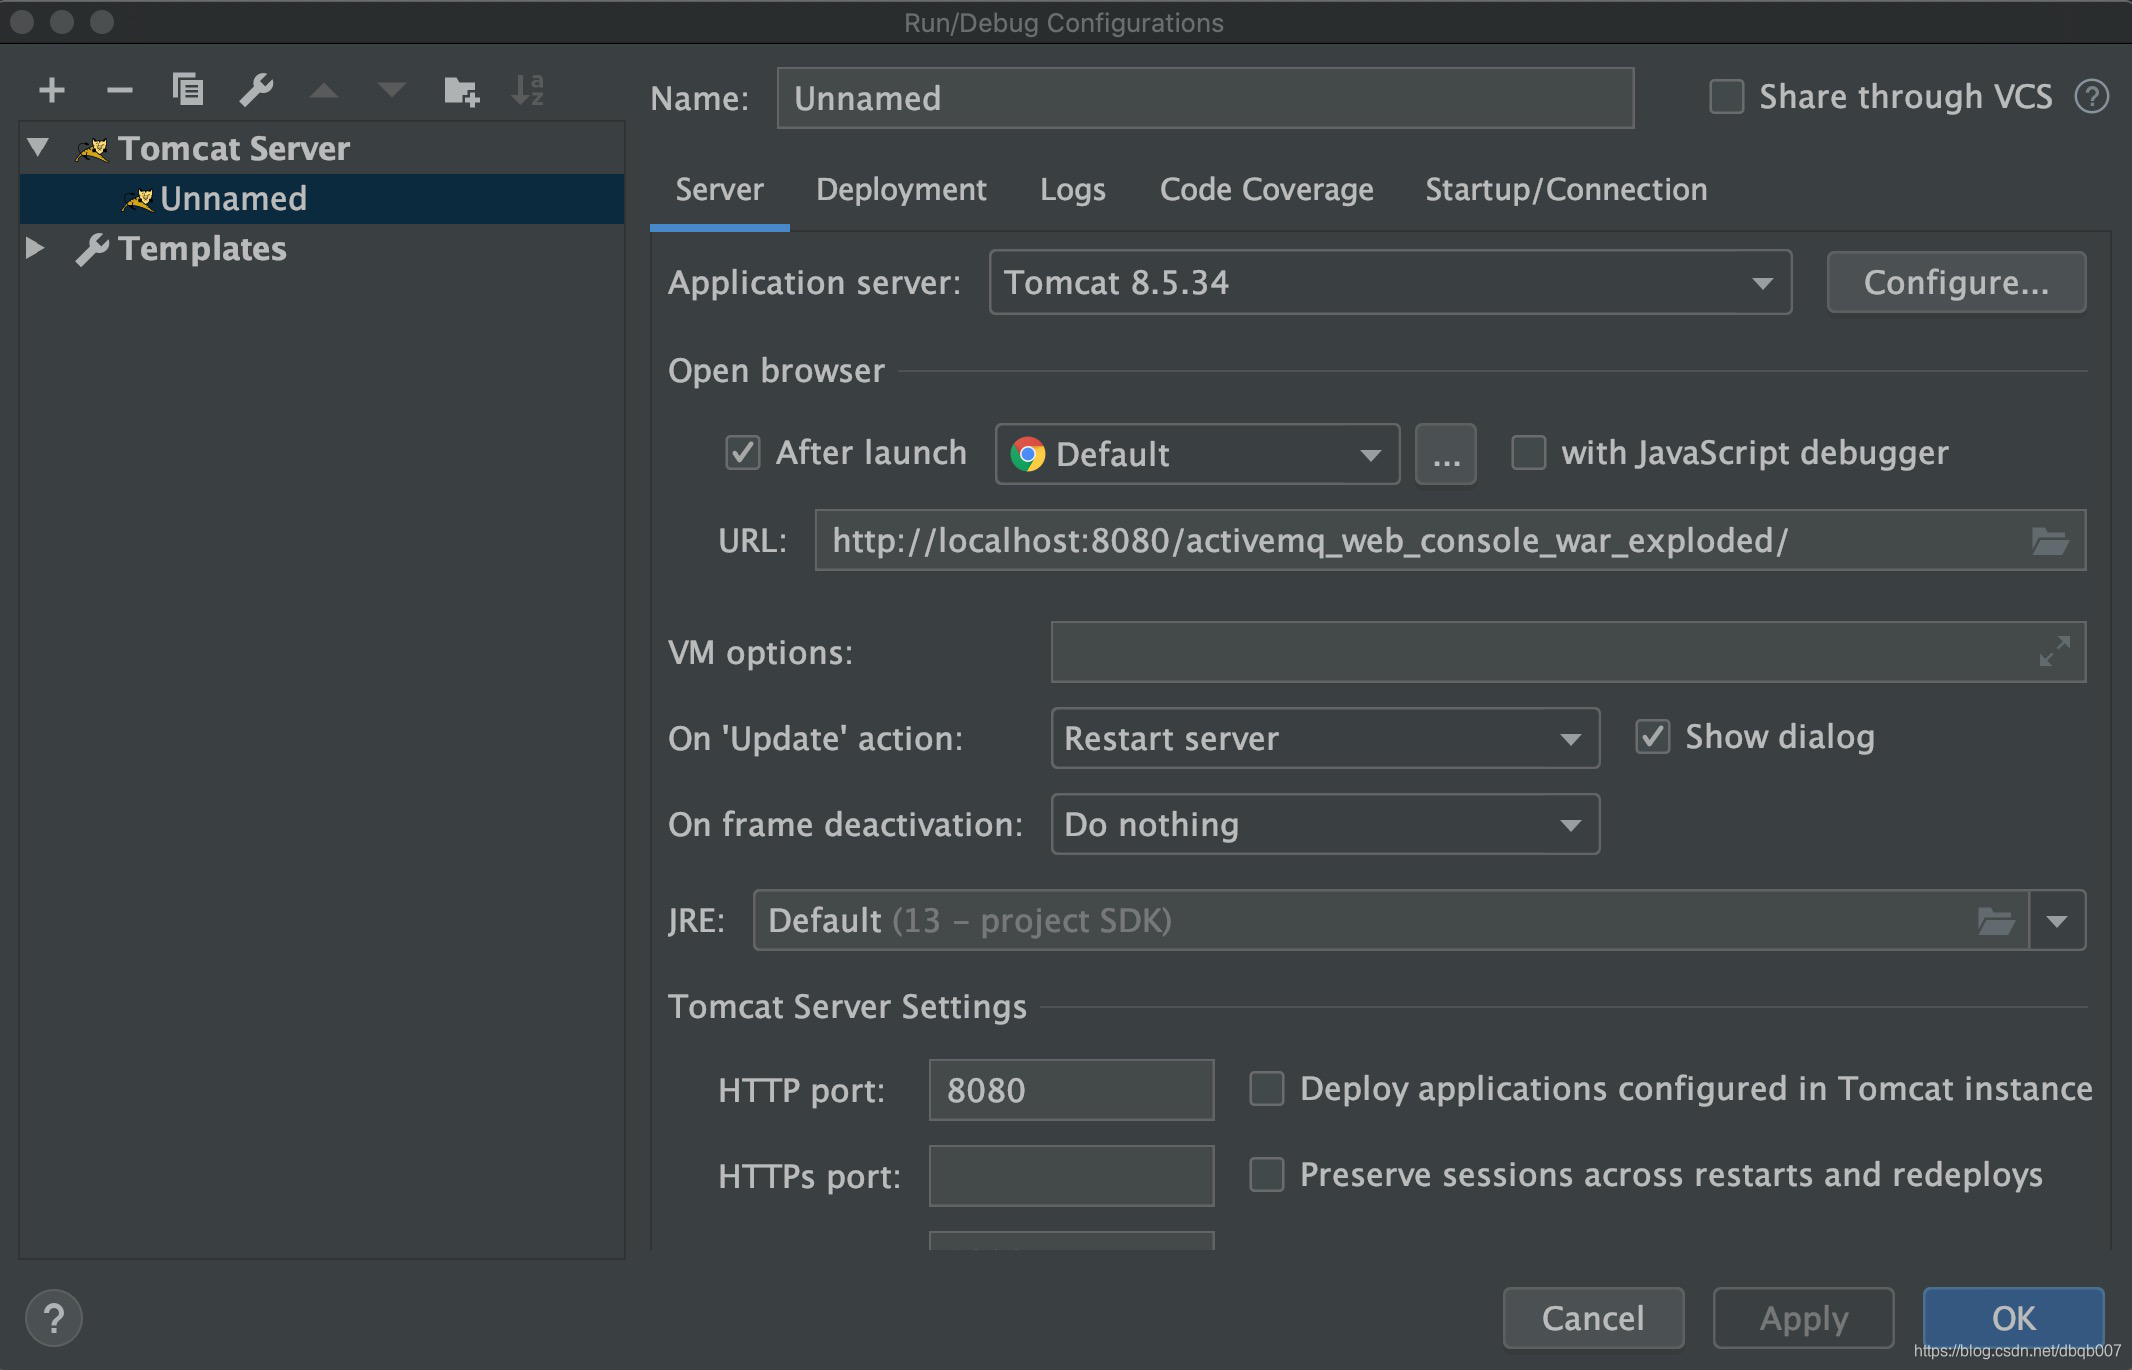This screenshot has width=2132, height=1370.
Task: Click the Templates wrench icon in tree
Action: 92,249
